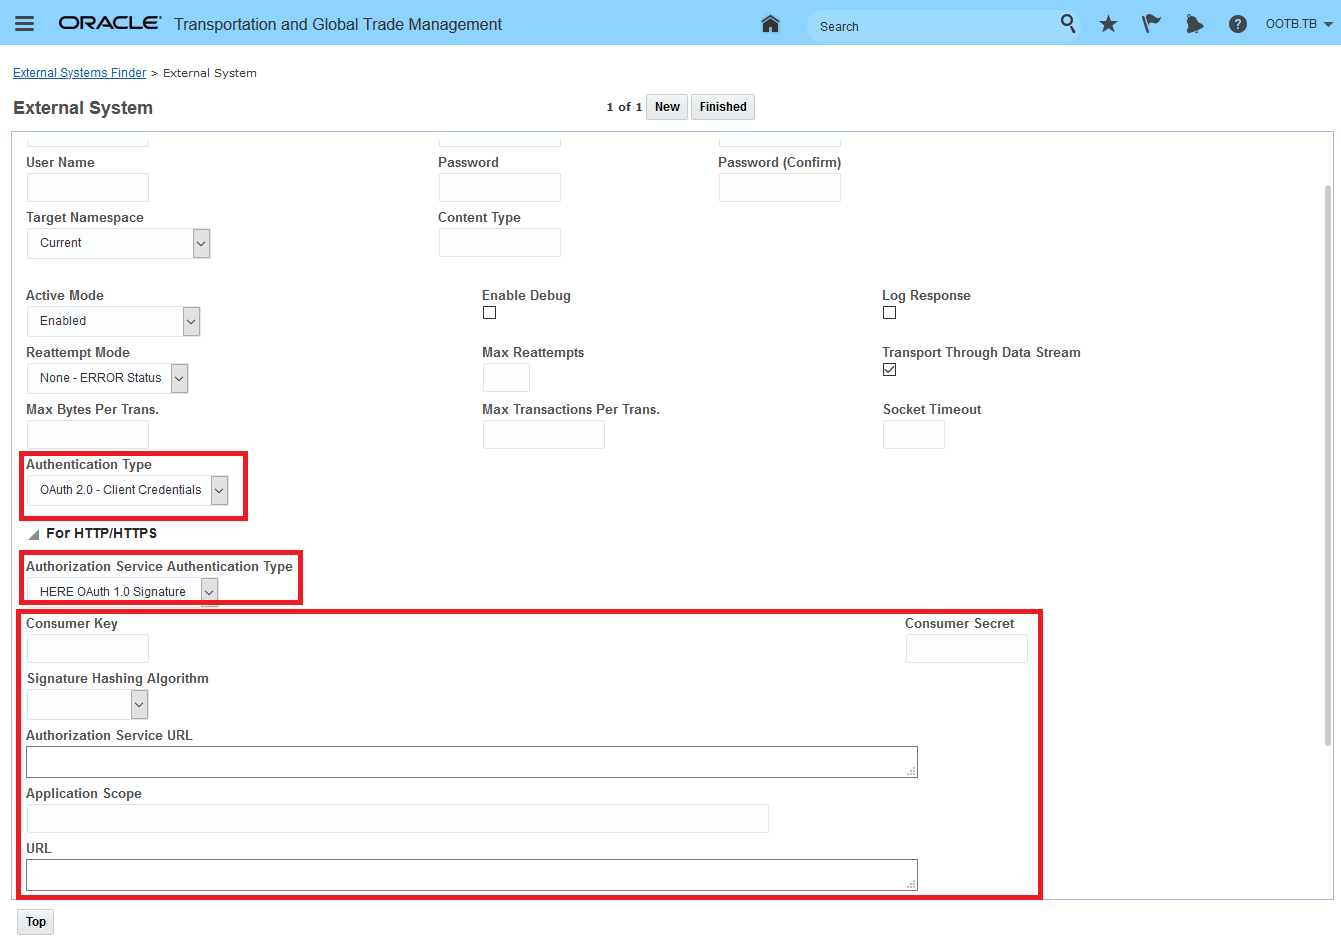The image size is (1341, 939).
Task: Click Max Transactions Per Trans. field
Action: (544, 435)
